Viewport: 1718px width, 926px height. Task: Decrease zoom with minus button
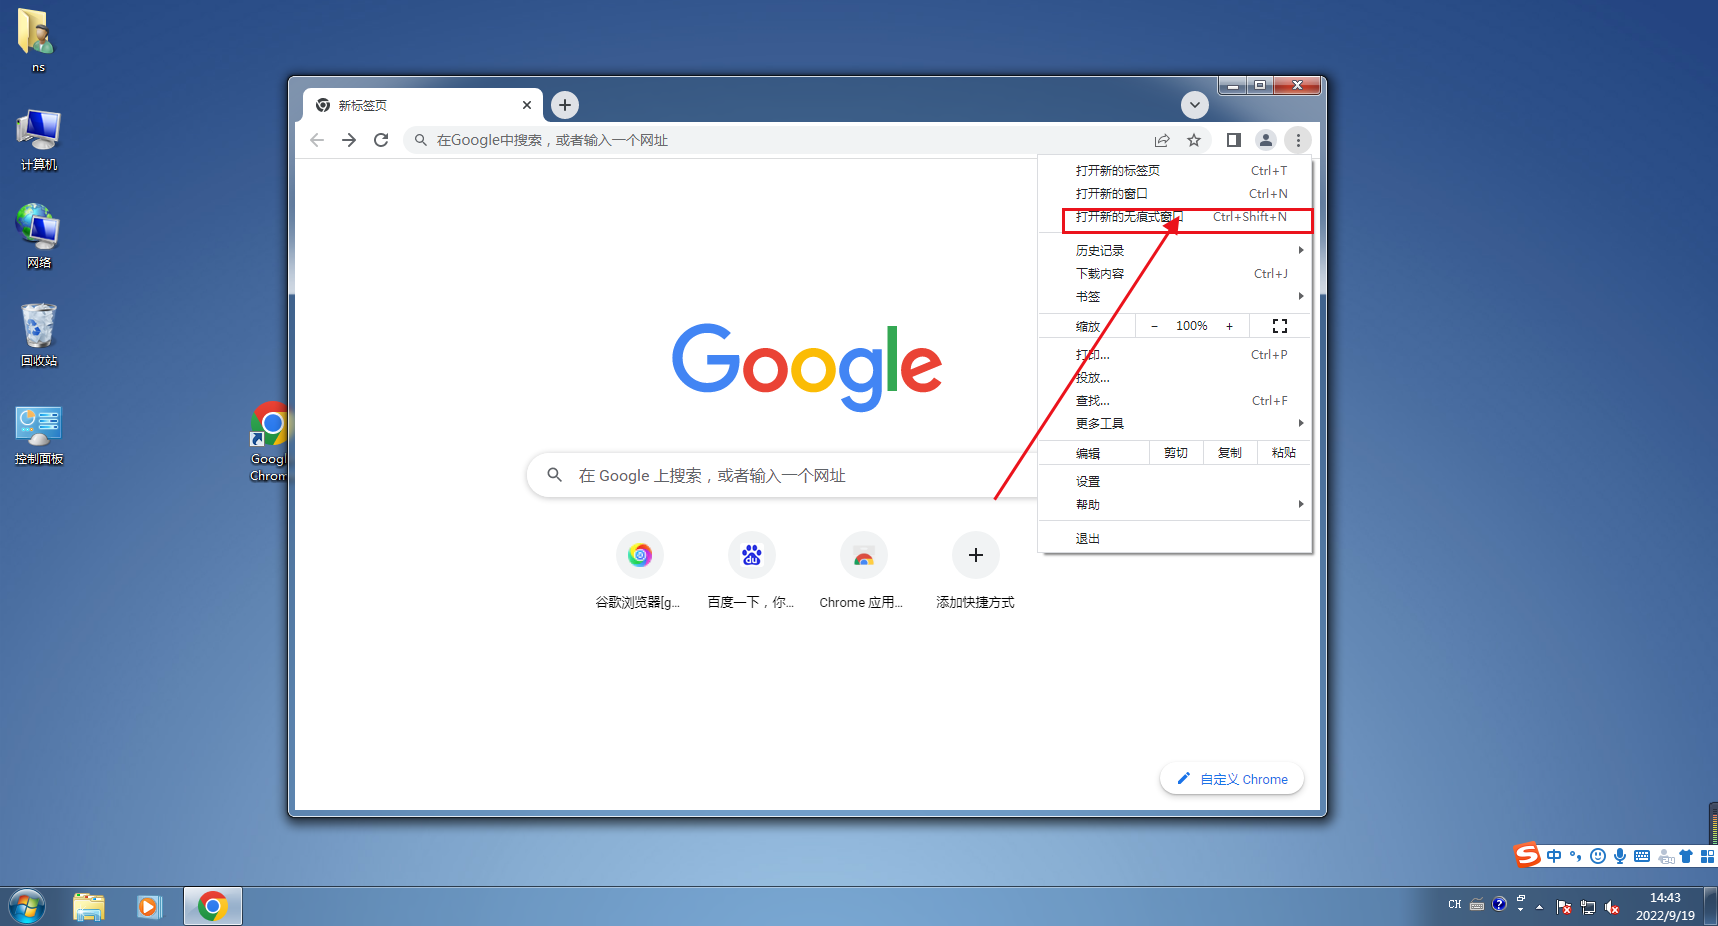click(x=1154, y=326)
